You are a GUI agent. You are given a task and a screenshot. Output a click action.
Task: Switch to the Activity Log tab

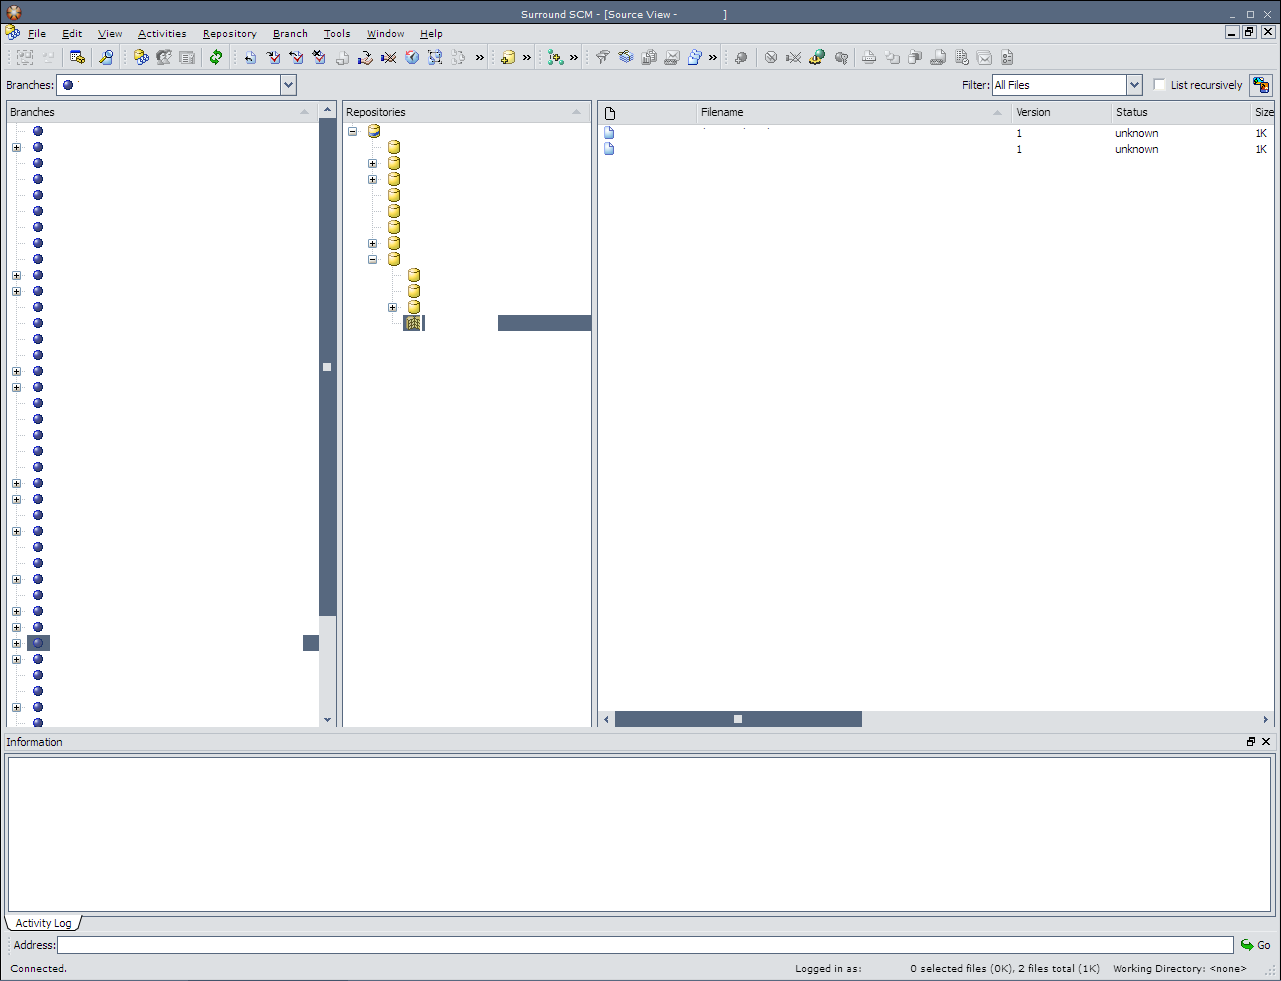pos(43,923)
